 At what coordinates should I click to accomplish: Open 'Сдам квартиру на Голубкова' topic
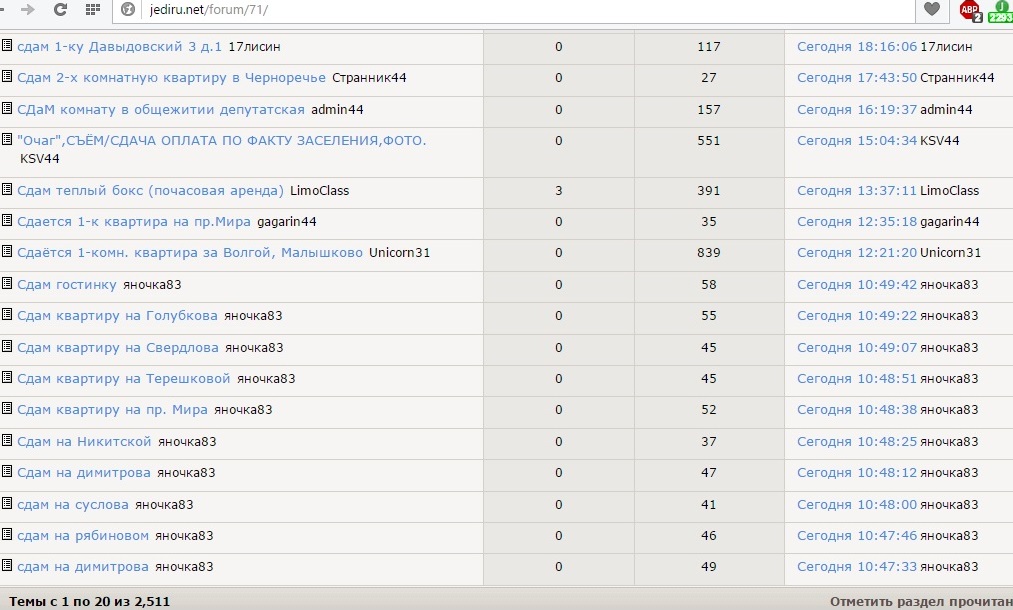(117, 316)
